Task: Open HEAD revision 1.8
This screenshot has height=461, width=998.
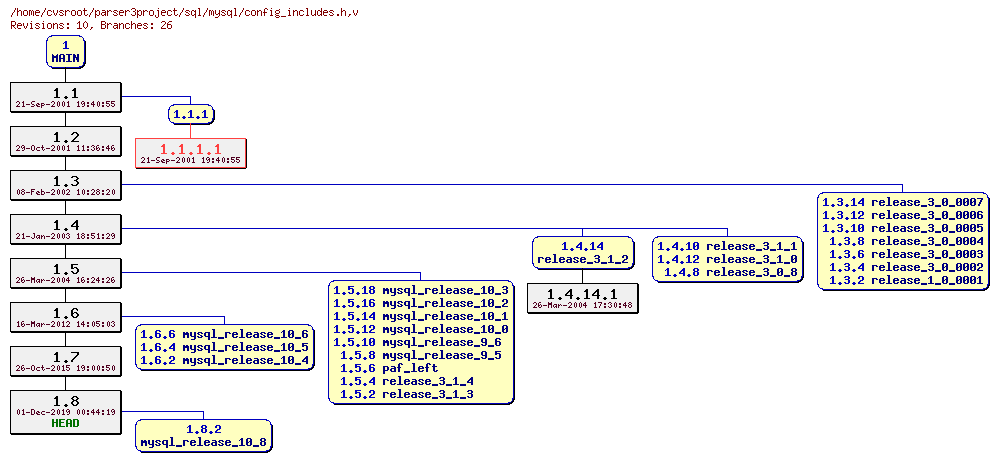Action: pyautogui.click(x=66, y=412)
